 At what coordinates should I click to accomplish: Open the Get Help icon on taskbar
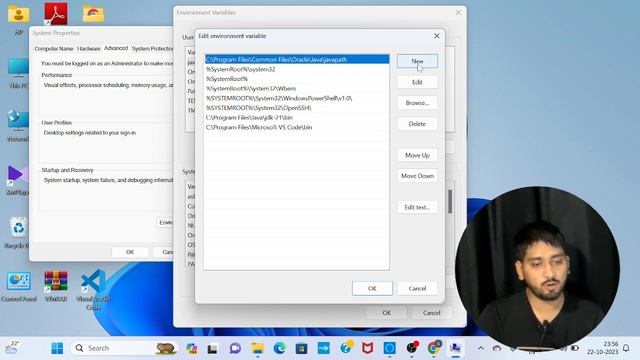coord(346,348)
